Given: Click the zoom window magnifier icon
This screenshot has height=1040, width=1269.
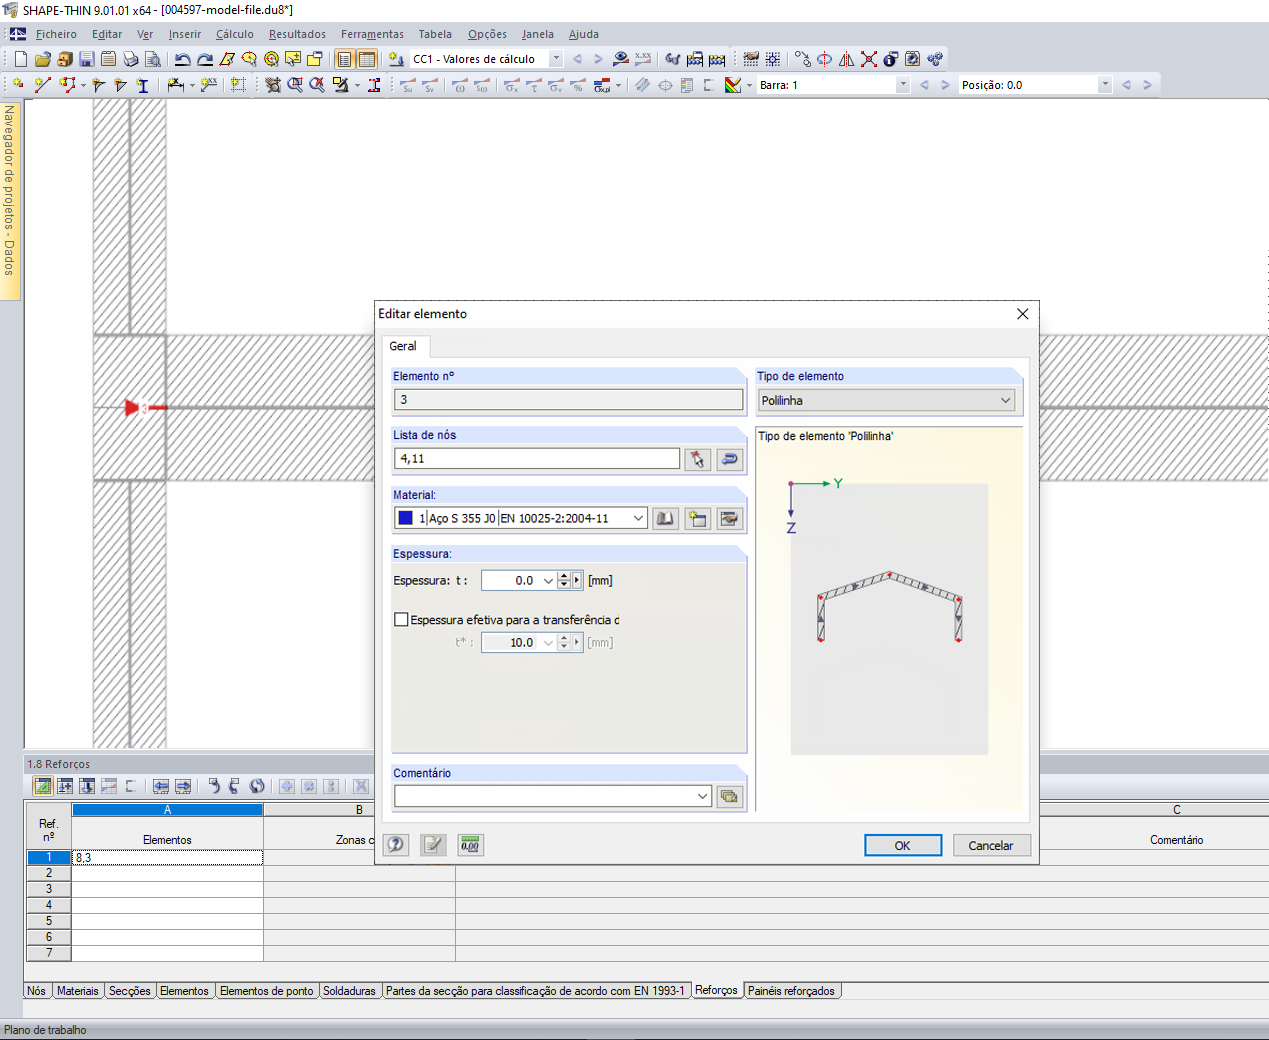Looking at the screenshot, I should pos(294,85).
